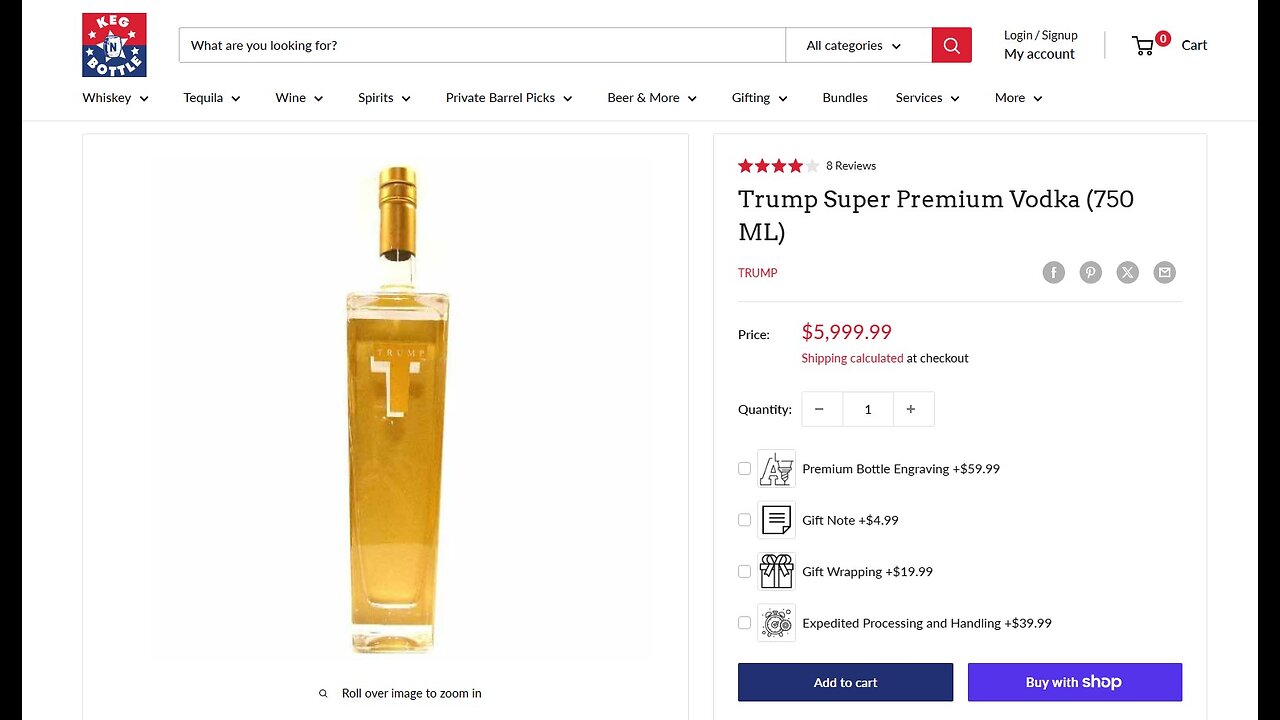Image resolution: width=1280 pixels, height=720 pixels.
Task: Open the shopping cart icon
Action: point(1143,45)
